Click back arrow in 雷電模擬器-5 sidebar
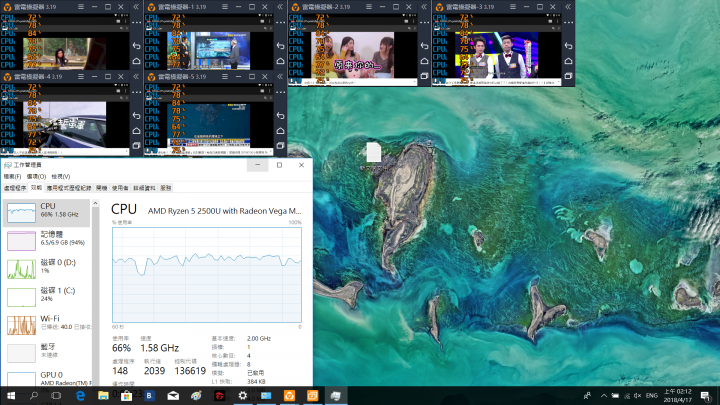 [281, 116]
